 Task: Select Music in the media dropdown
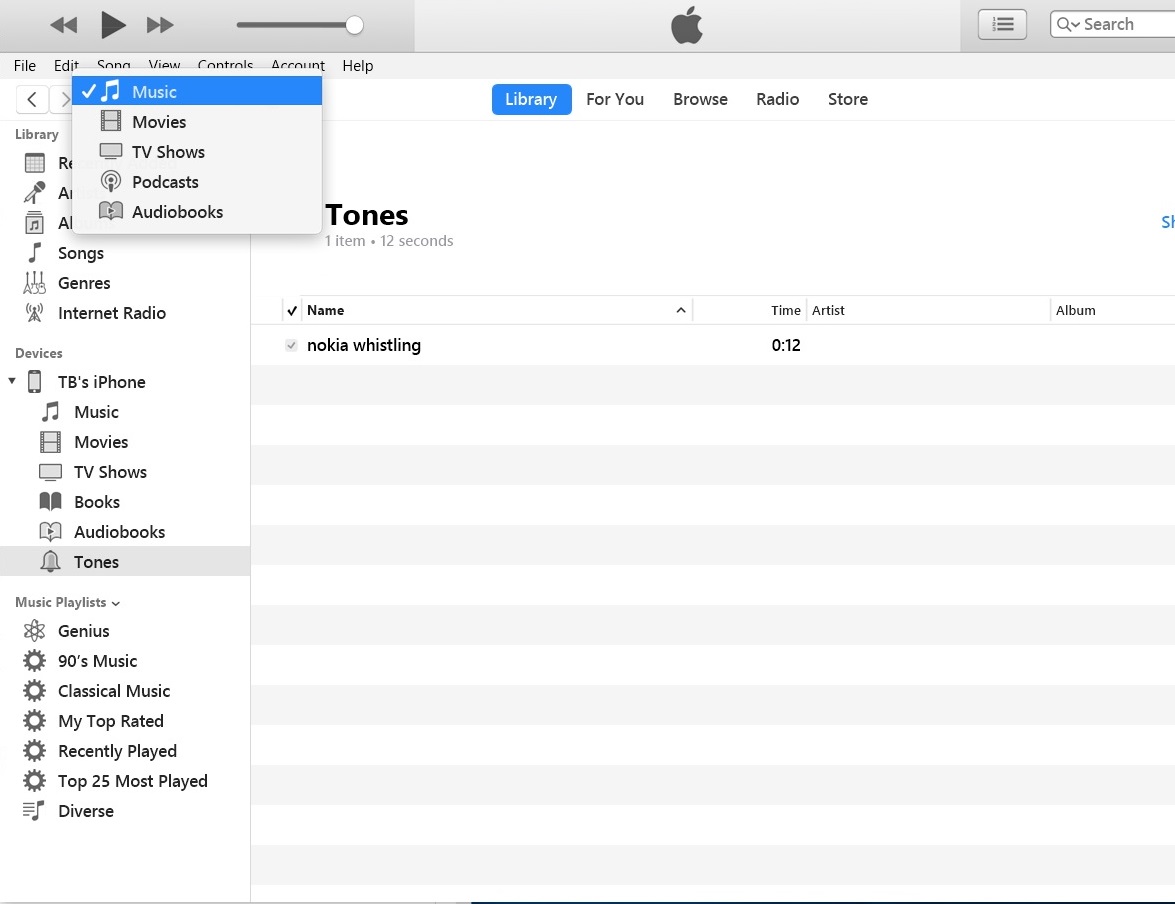point(197,91)
